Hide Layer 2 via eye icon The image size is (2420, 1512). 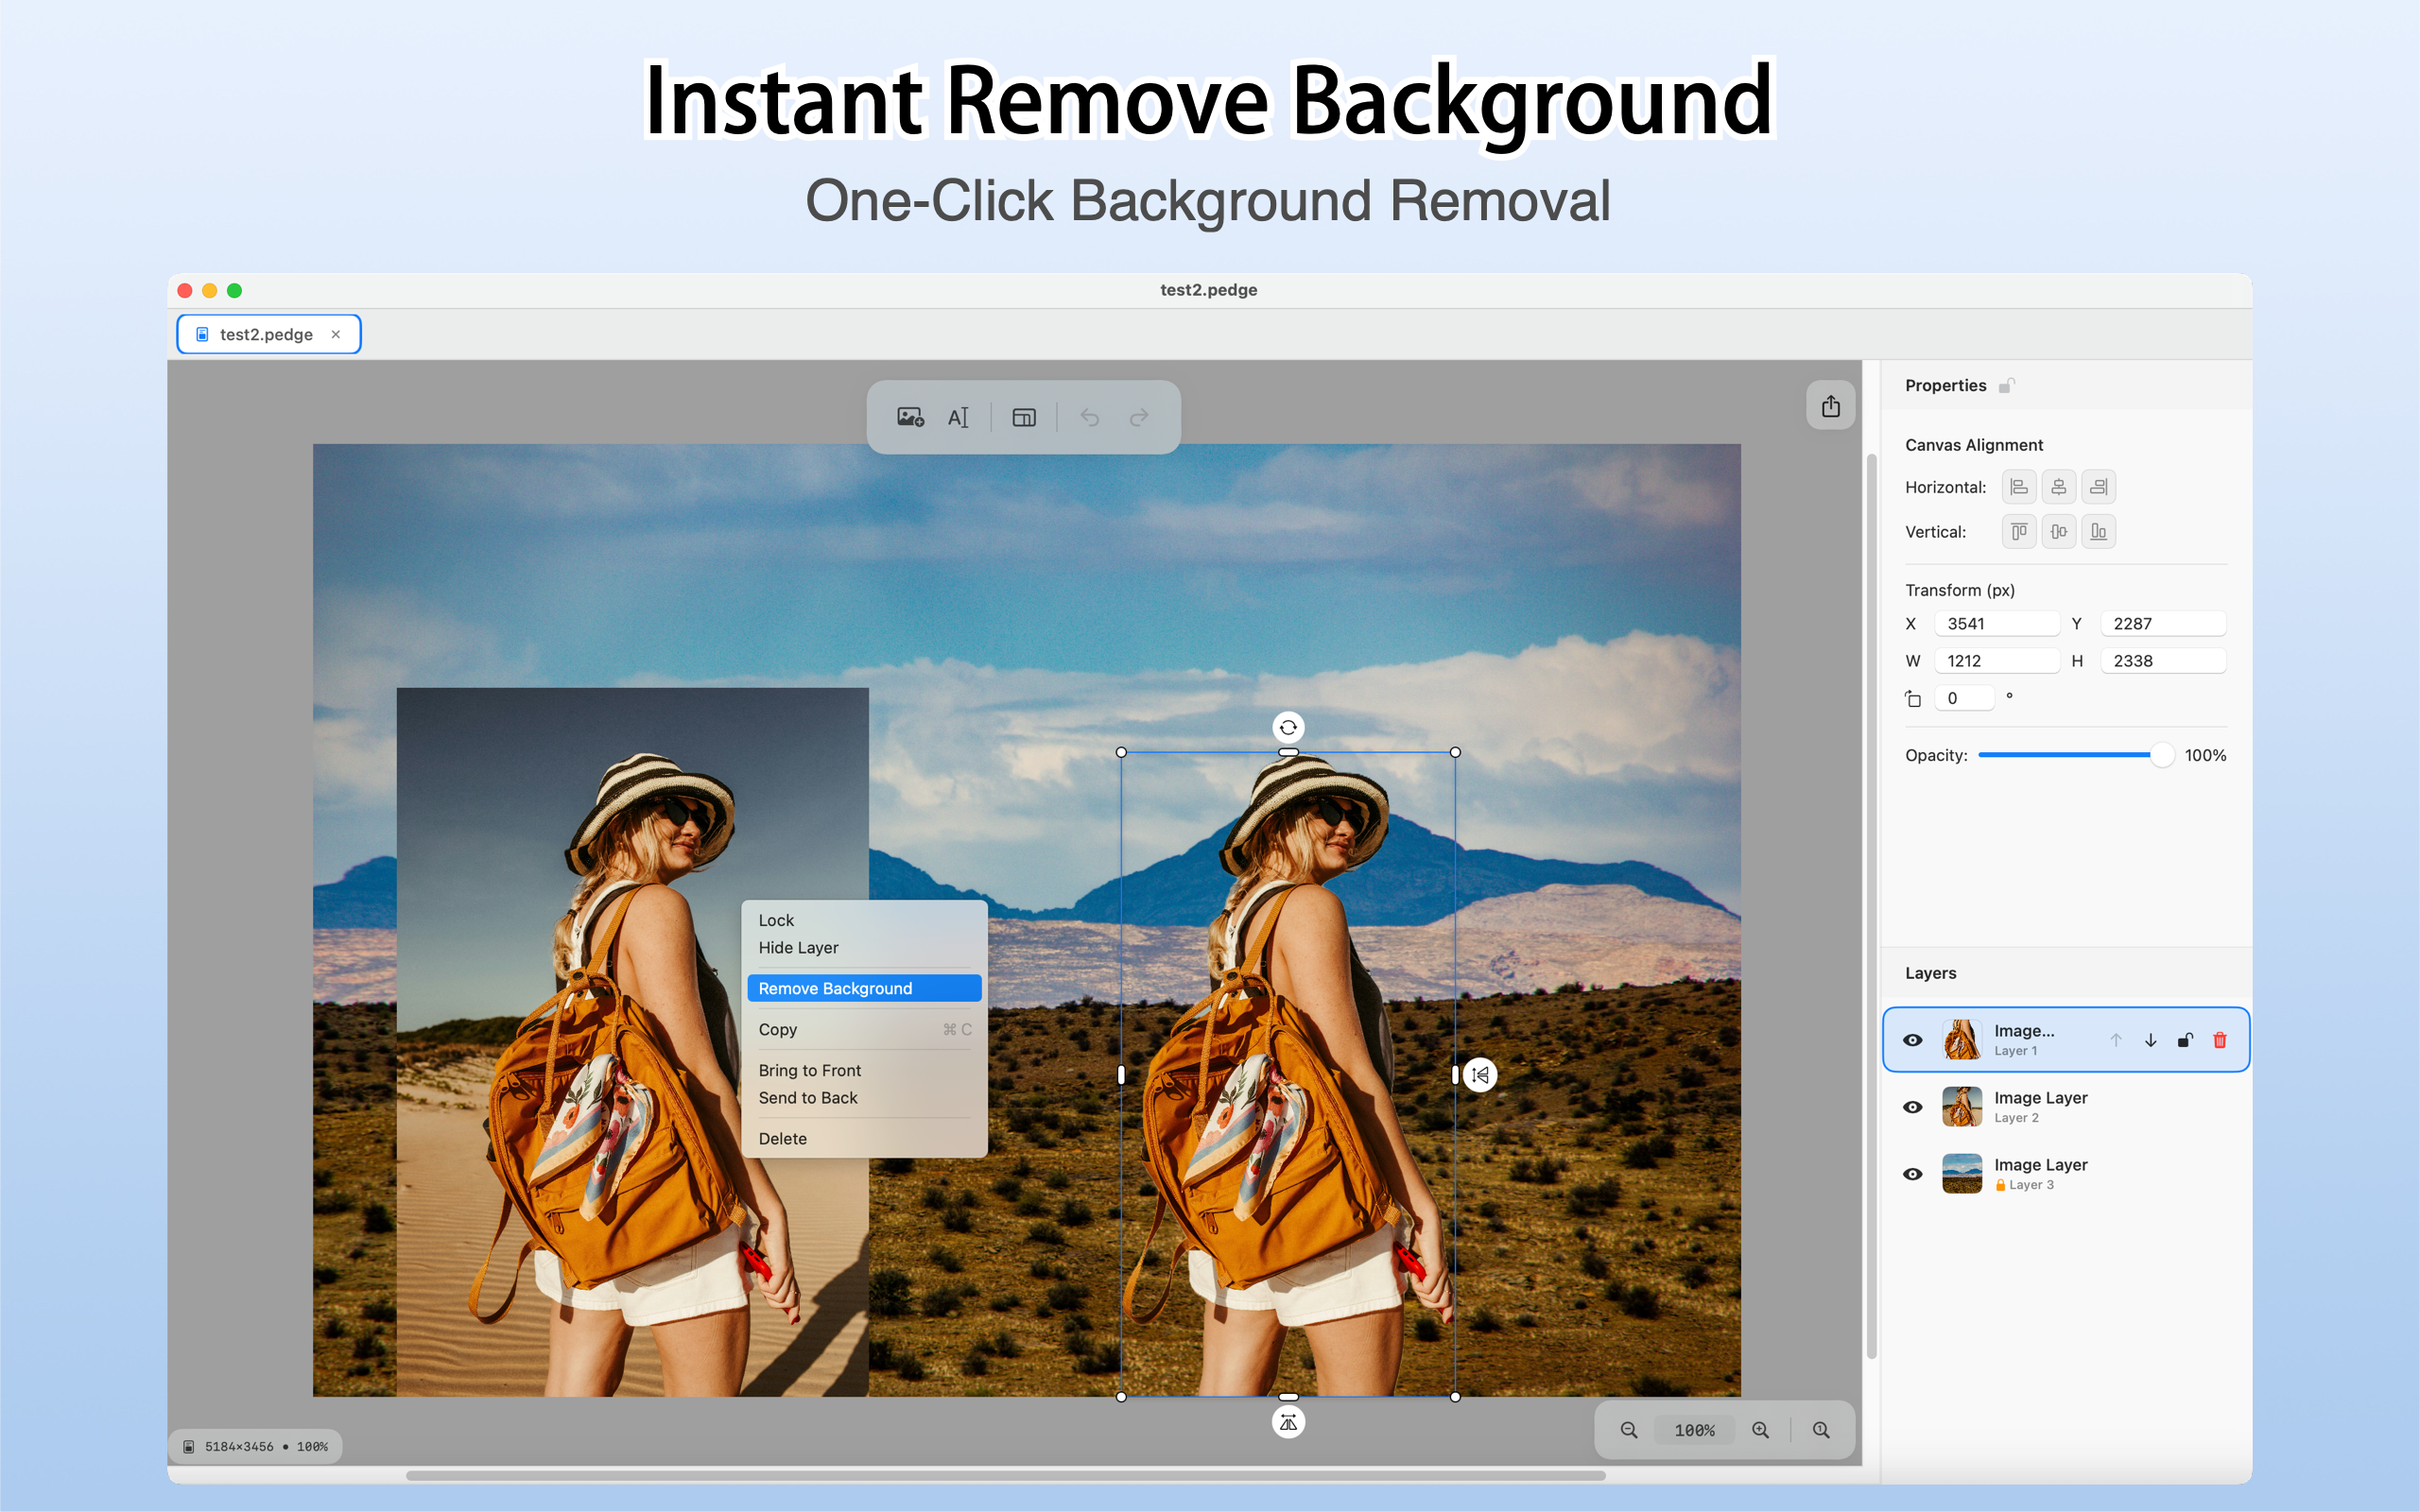point(1912,1107)
